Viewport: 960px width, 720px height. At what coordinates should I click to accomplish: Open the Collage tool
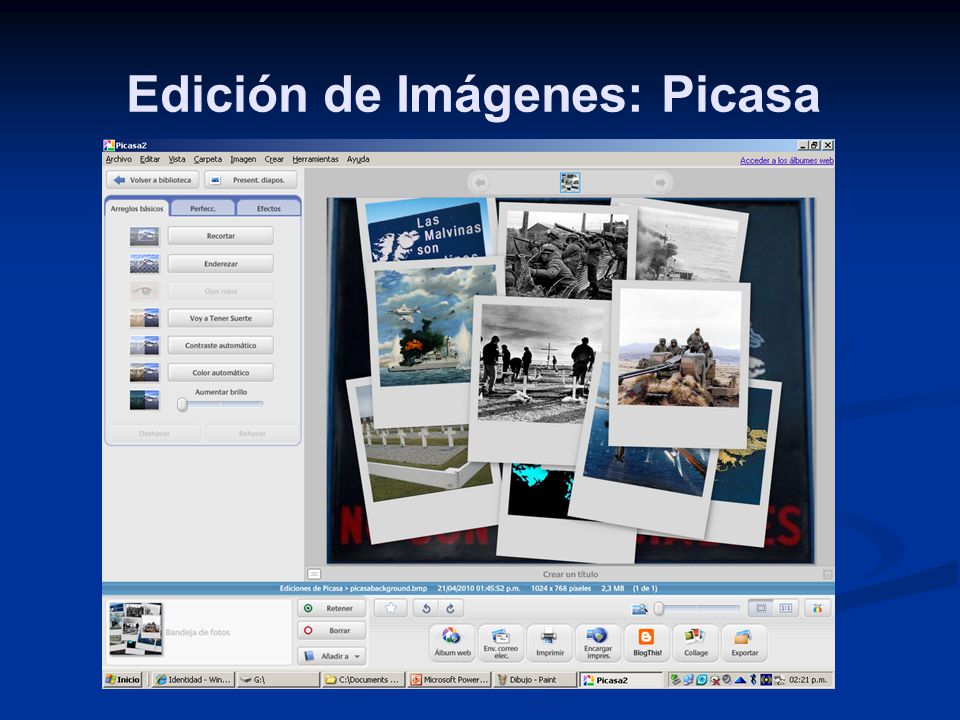tap(696, 642)
